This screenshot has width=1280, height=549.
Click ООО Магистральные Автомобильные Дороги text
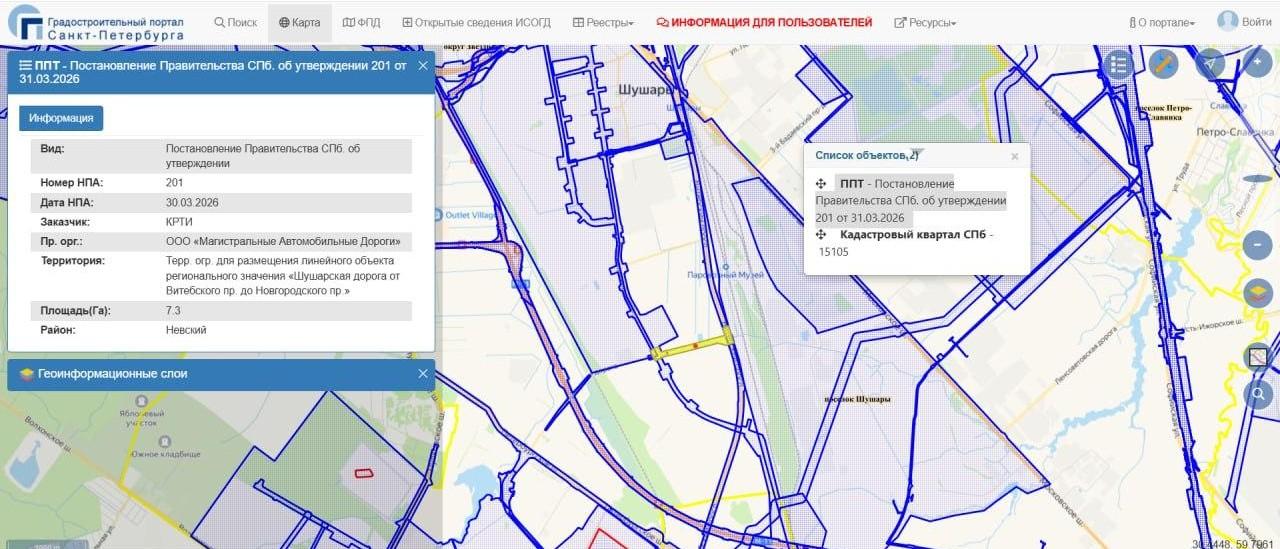click(283, 241)
